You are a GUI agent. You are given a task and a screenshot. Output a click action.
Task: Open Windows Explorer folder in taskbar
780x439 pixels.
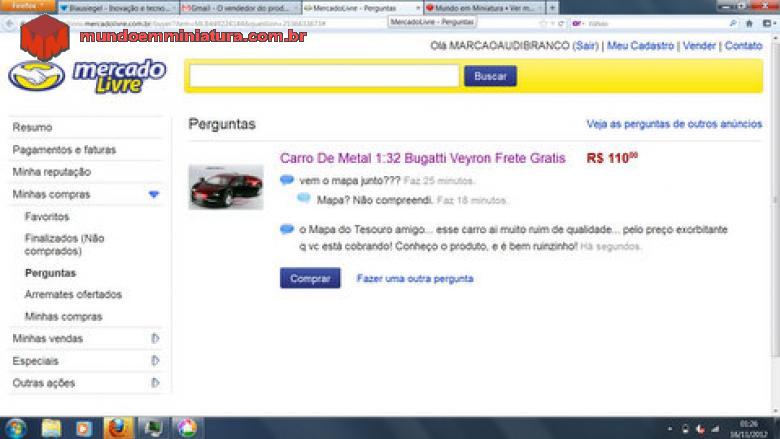(51, 428)
